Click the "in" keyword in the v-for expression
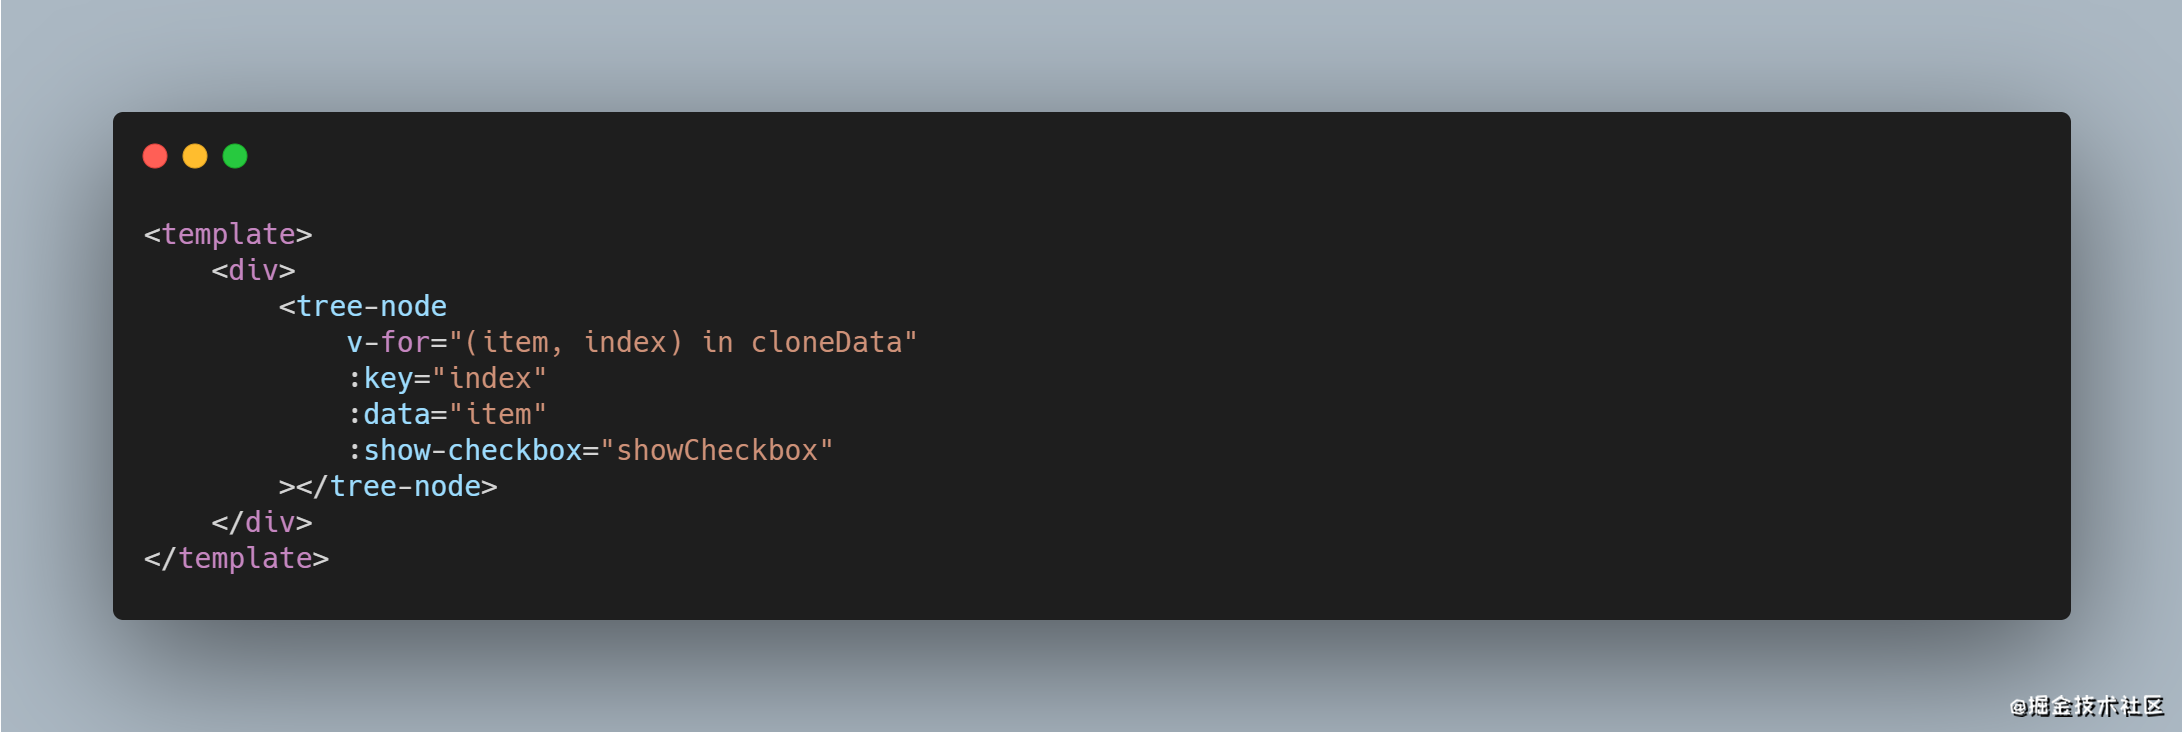 pyautogui.click(x=717, y=342)
